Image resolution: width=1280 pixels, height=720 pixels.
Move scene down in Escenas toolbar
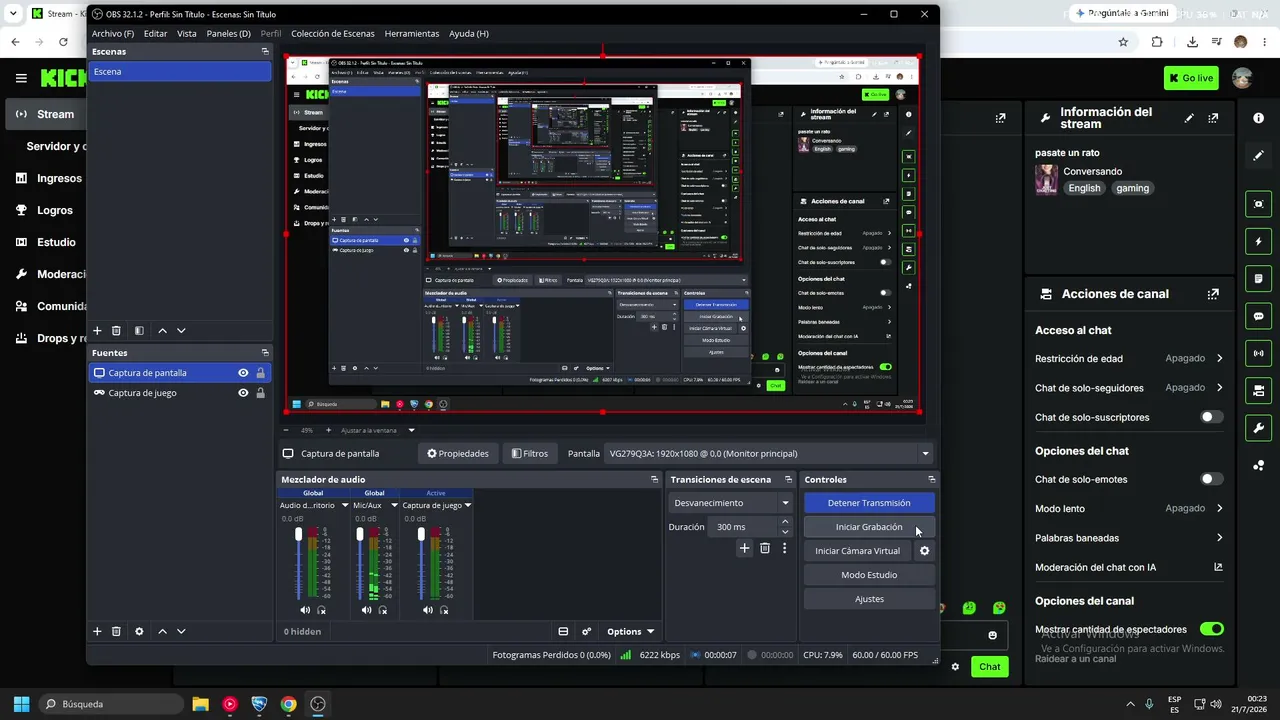181,330
